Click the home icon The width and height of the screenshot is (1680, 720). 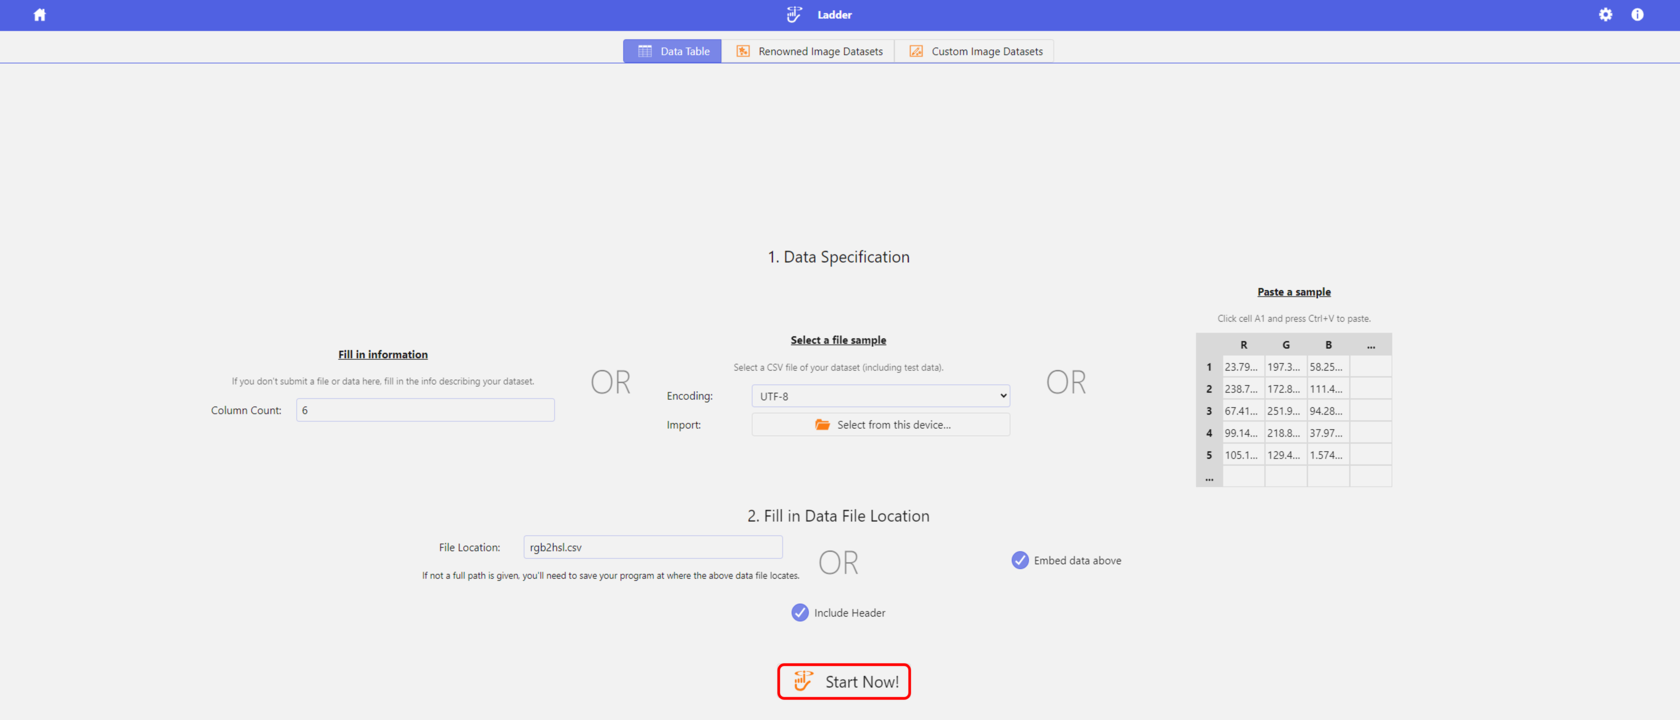pyautogui.click(x=40, y=15)
